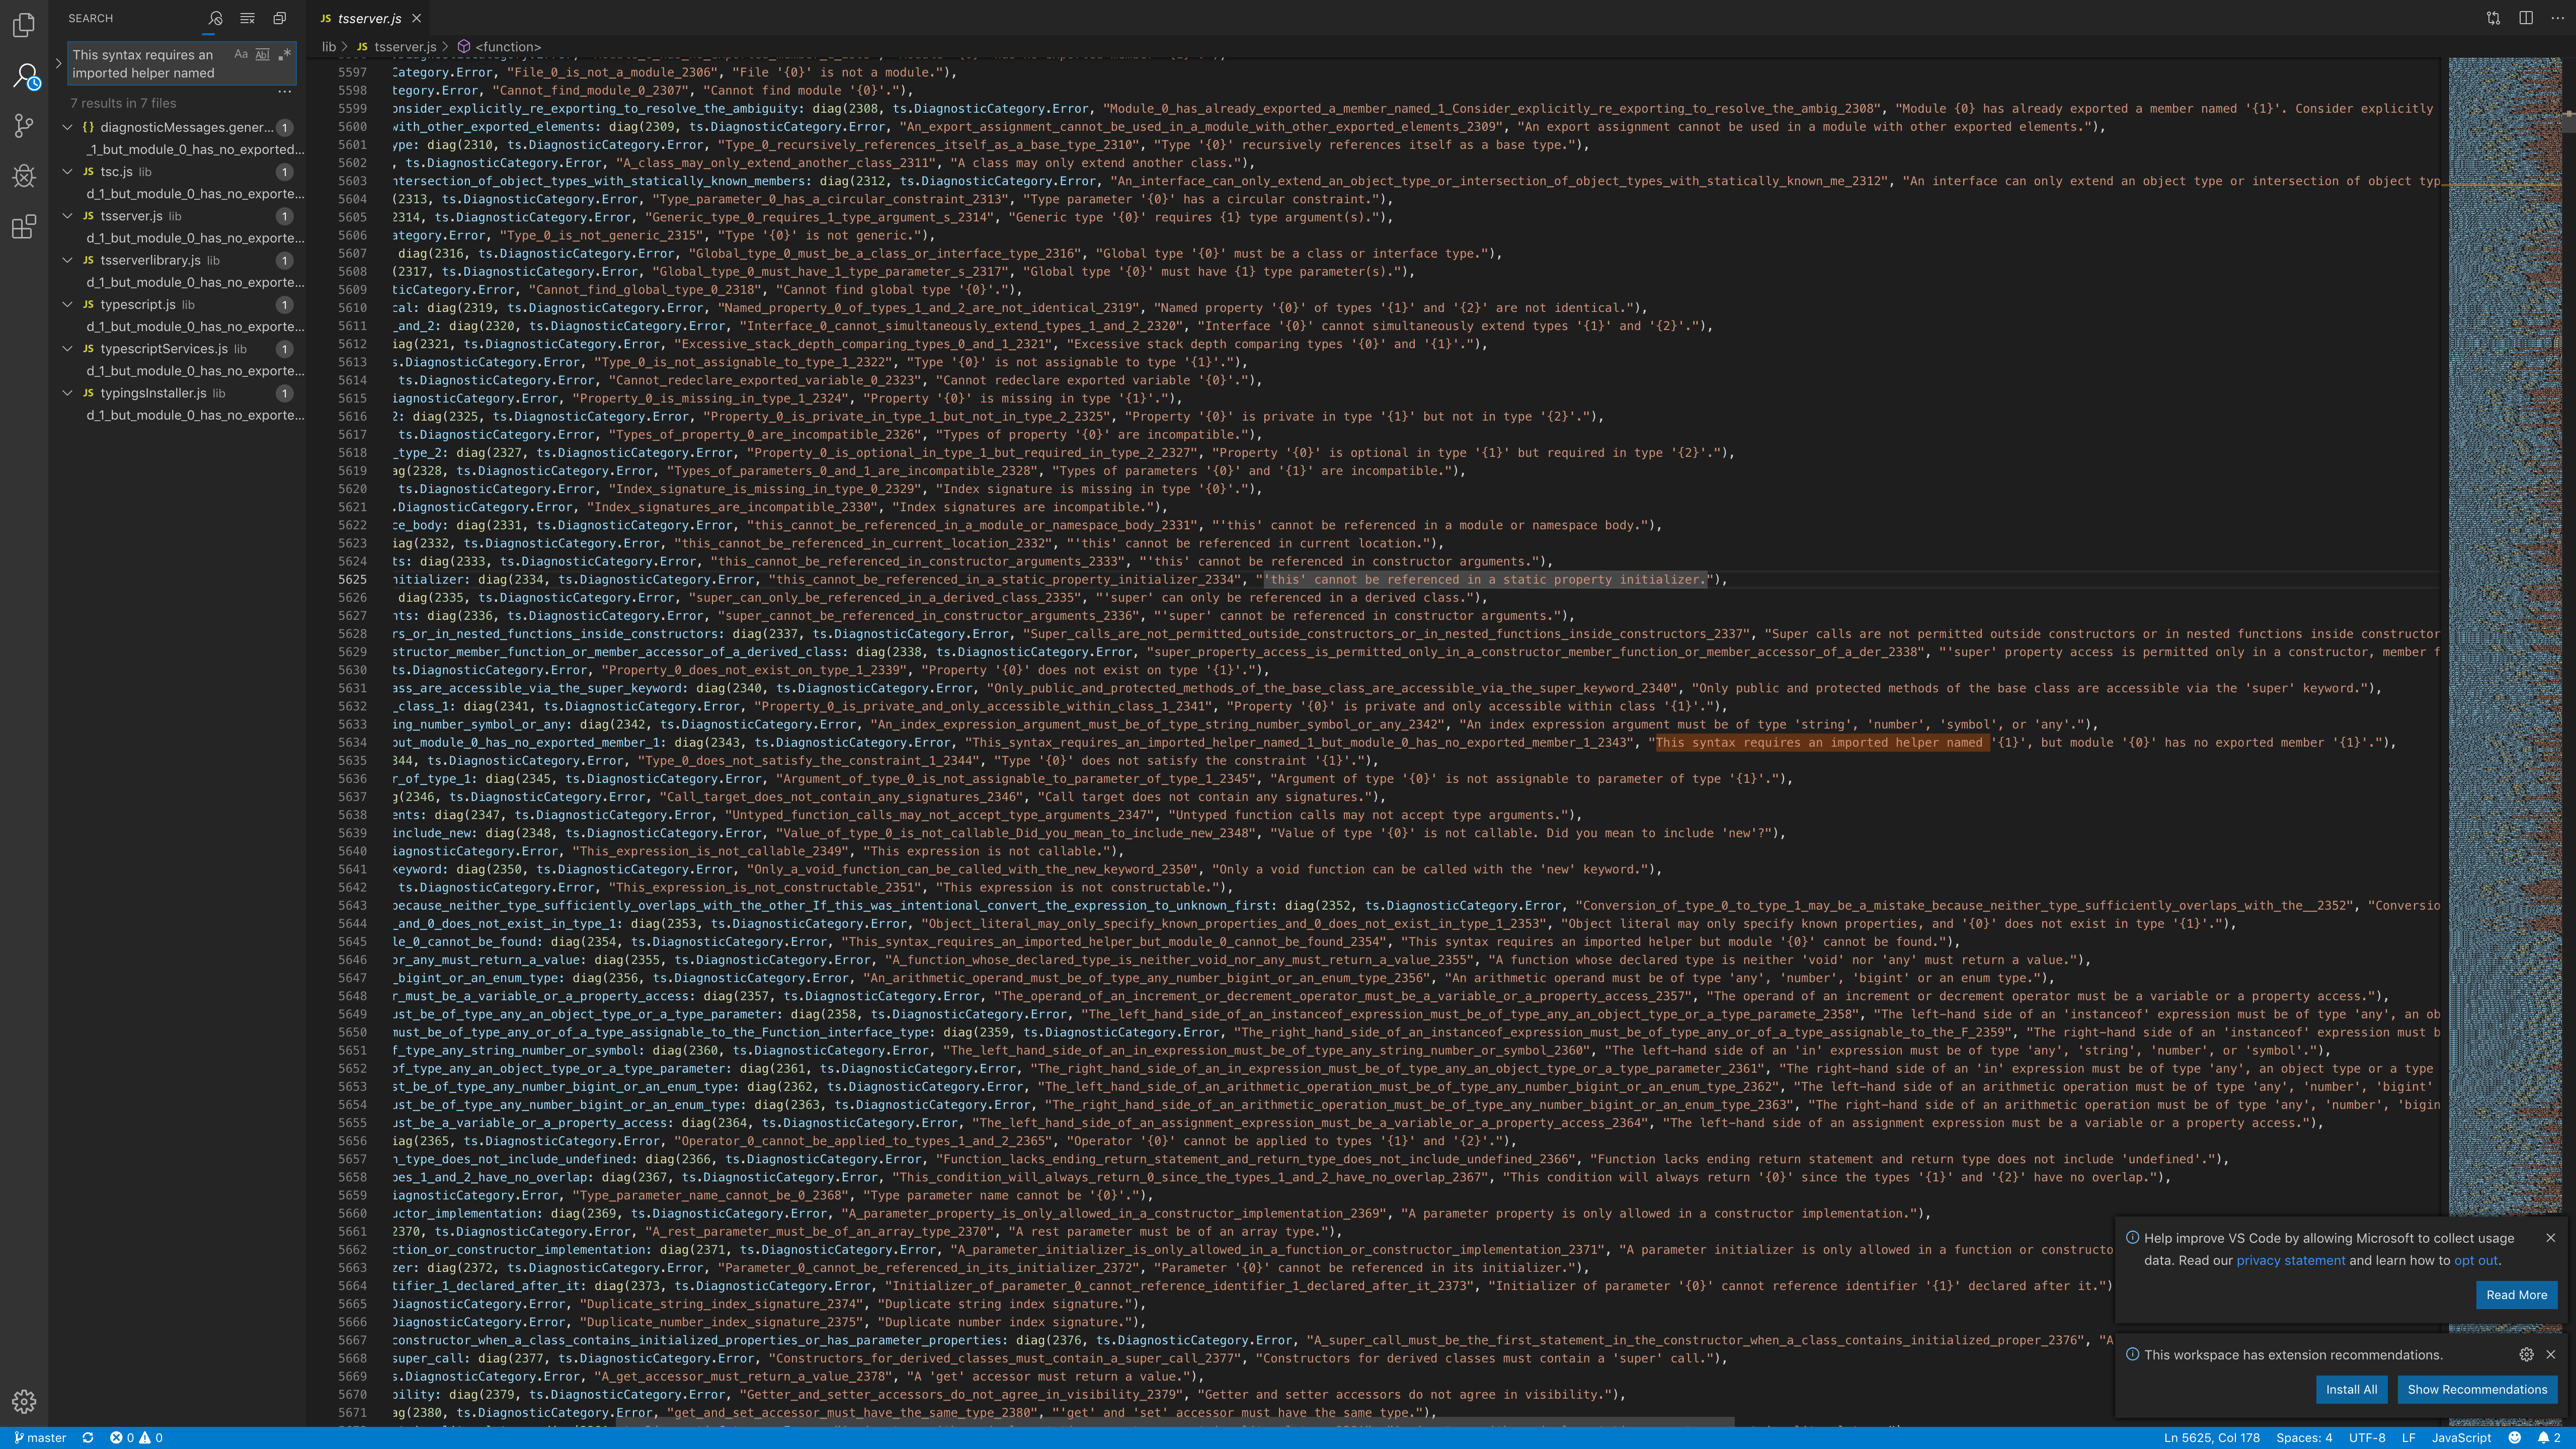Switch to the tsserver.js editor tab
This screenshot has height=1449, width=2576.
(368, 18)
